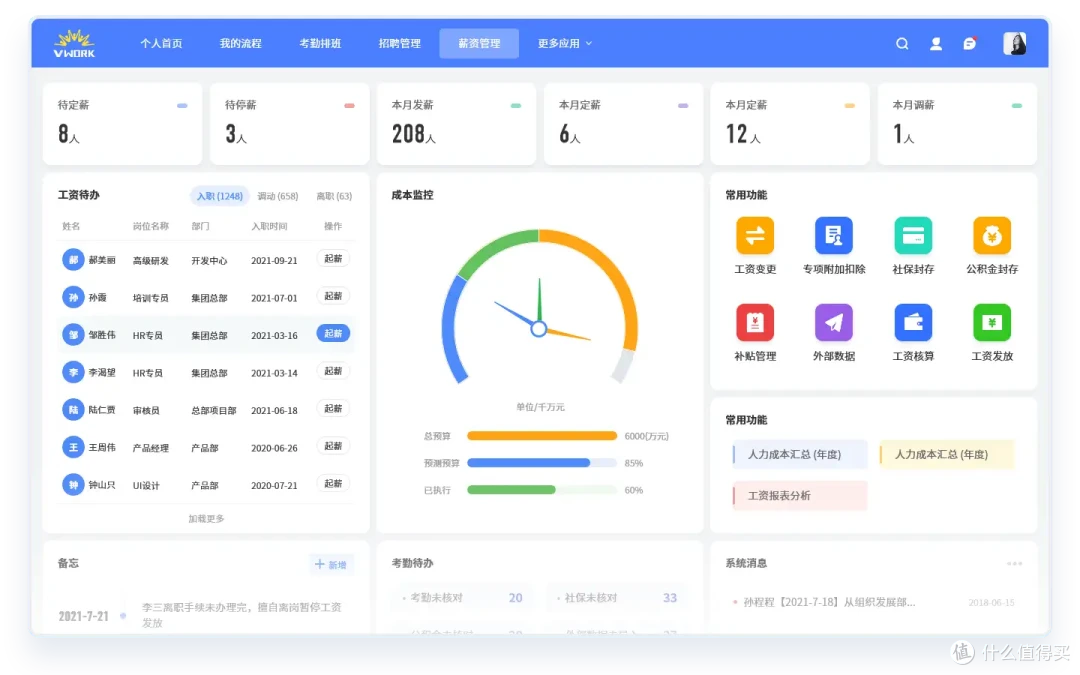Viewport: 1080px width, 675px height.
Task: Click 起薪 button for 孙薇
Action: (x=333, y=295)
